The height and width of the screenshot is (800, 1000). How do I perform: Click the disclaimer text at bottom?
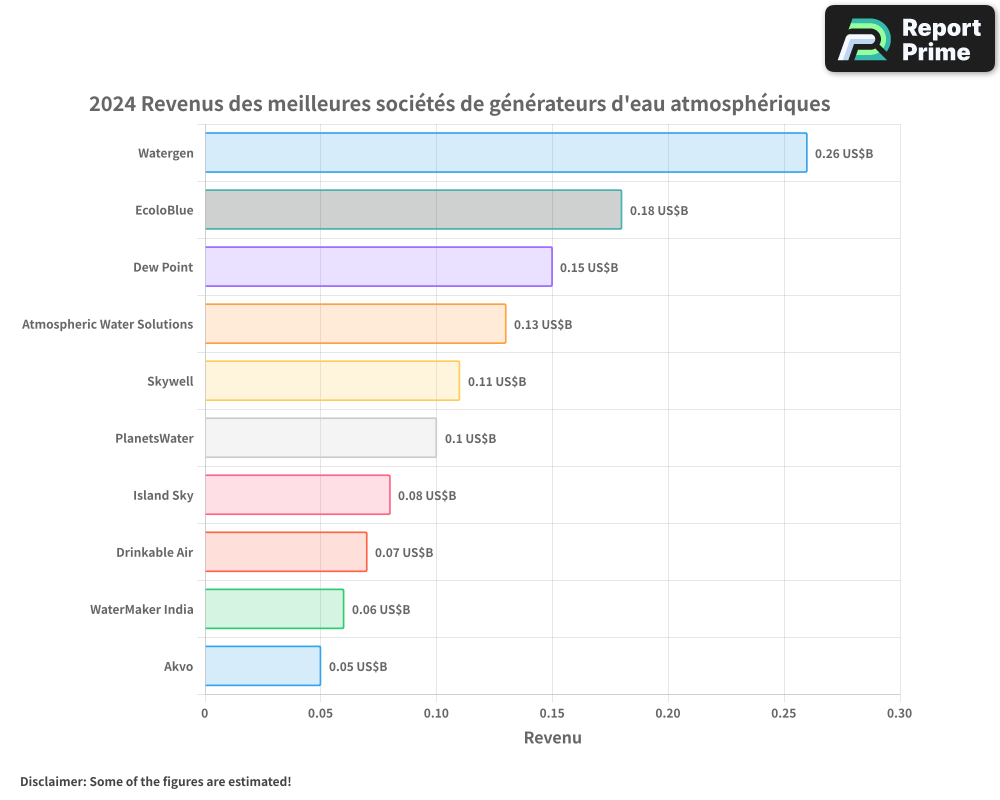[156, 781]
